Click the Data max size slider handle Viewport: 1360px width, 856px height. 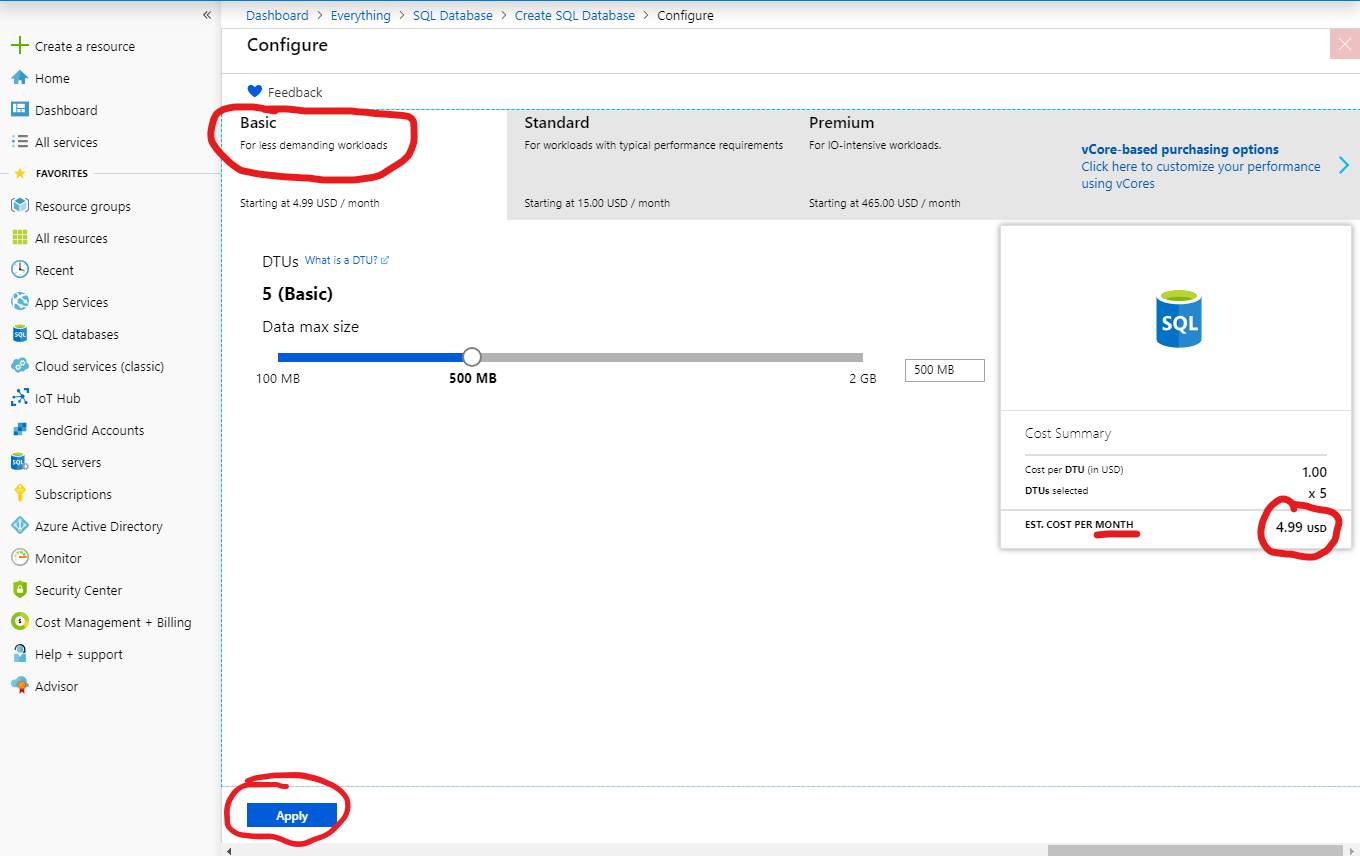tap(472, 357)
